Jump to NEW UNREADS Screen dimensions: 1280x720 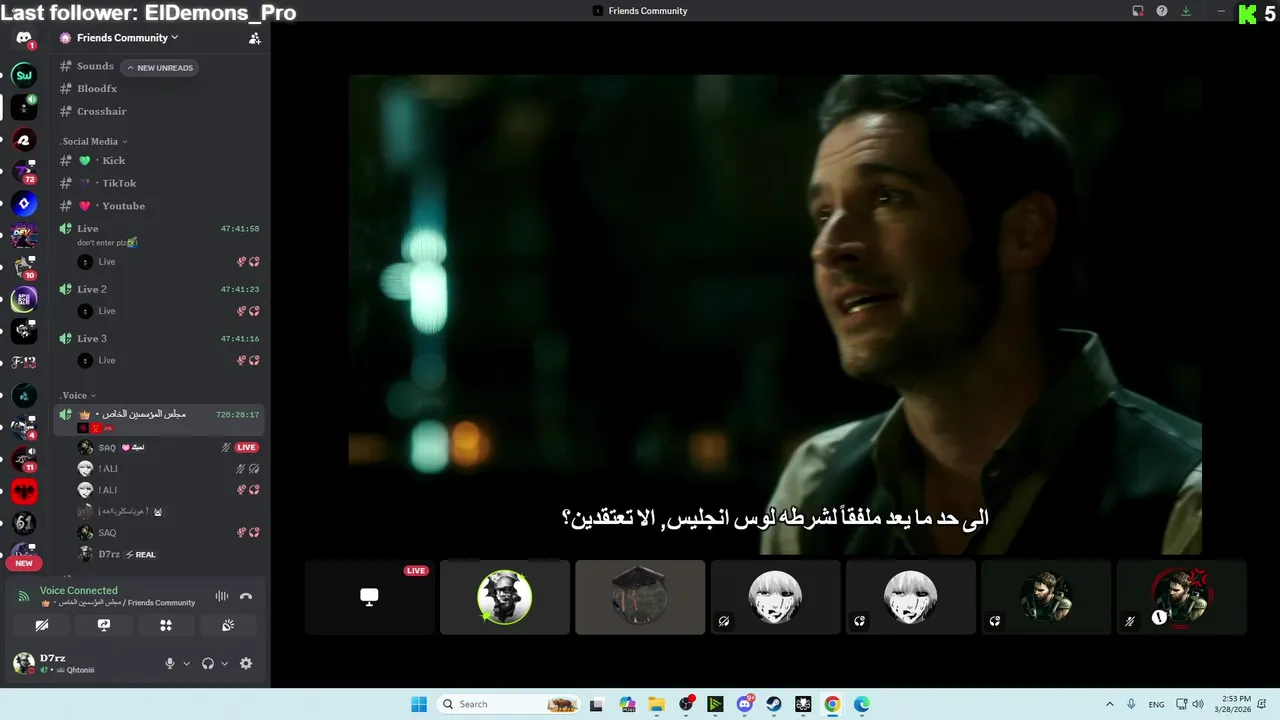click(160, 68)
